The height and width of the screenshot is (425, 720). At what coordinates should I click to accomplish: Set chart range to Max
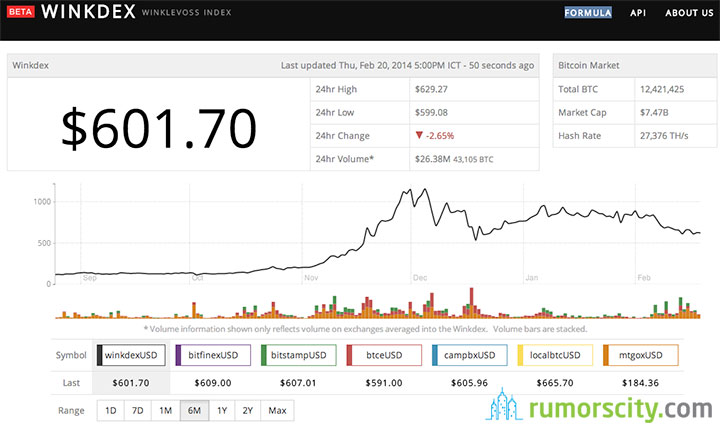(277, 410)
